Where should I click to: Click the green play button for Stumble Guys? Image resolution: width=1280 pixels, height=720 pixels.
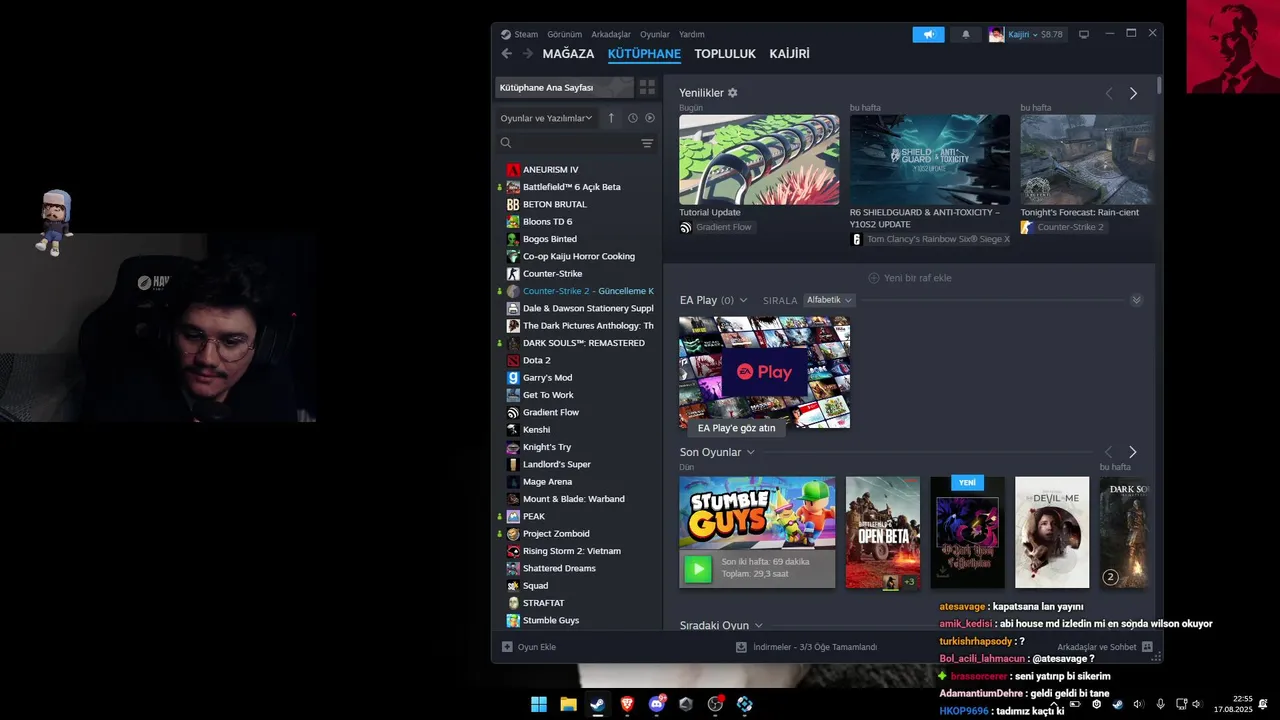pyautogui.click(x=697, y=568)
